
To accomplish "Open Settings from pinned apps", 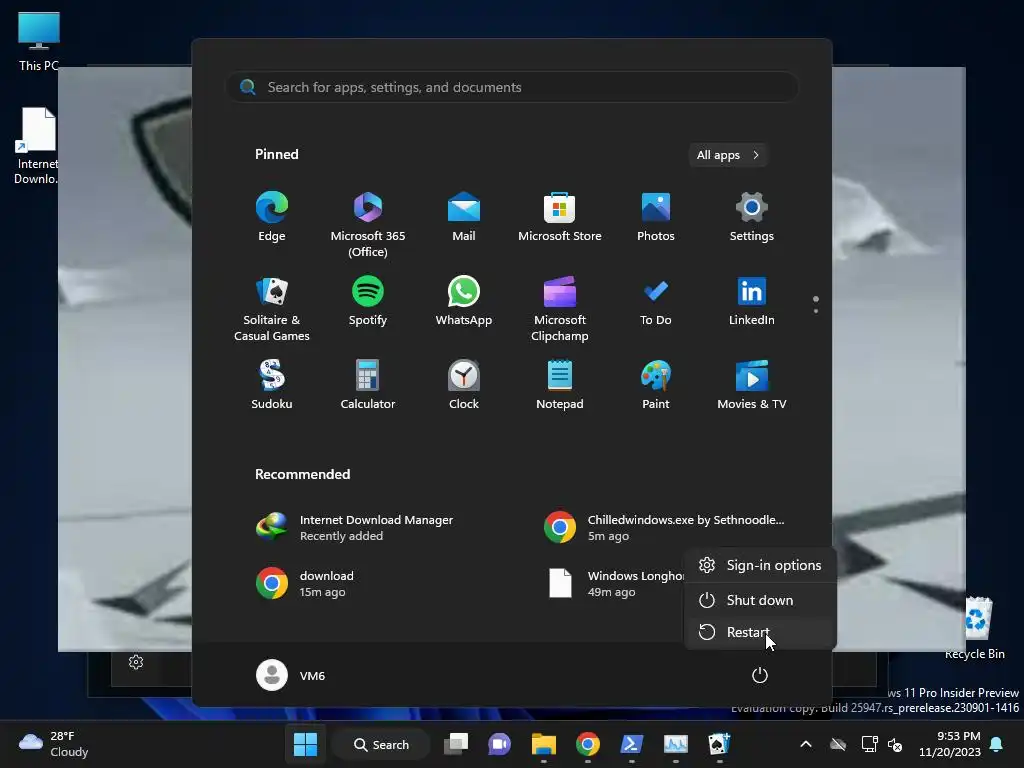I will (752, 217).
